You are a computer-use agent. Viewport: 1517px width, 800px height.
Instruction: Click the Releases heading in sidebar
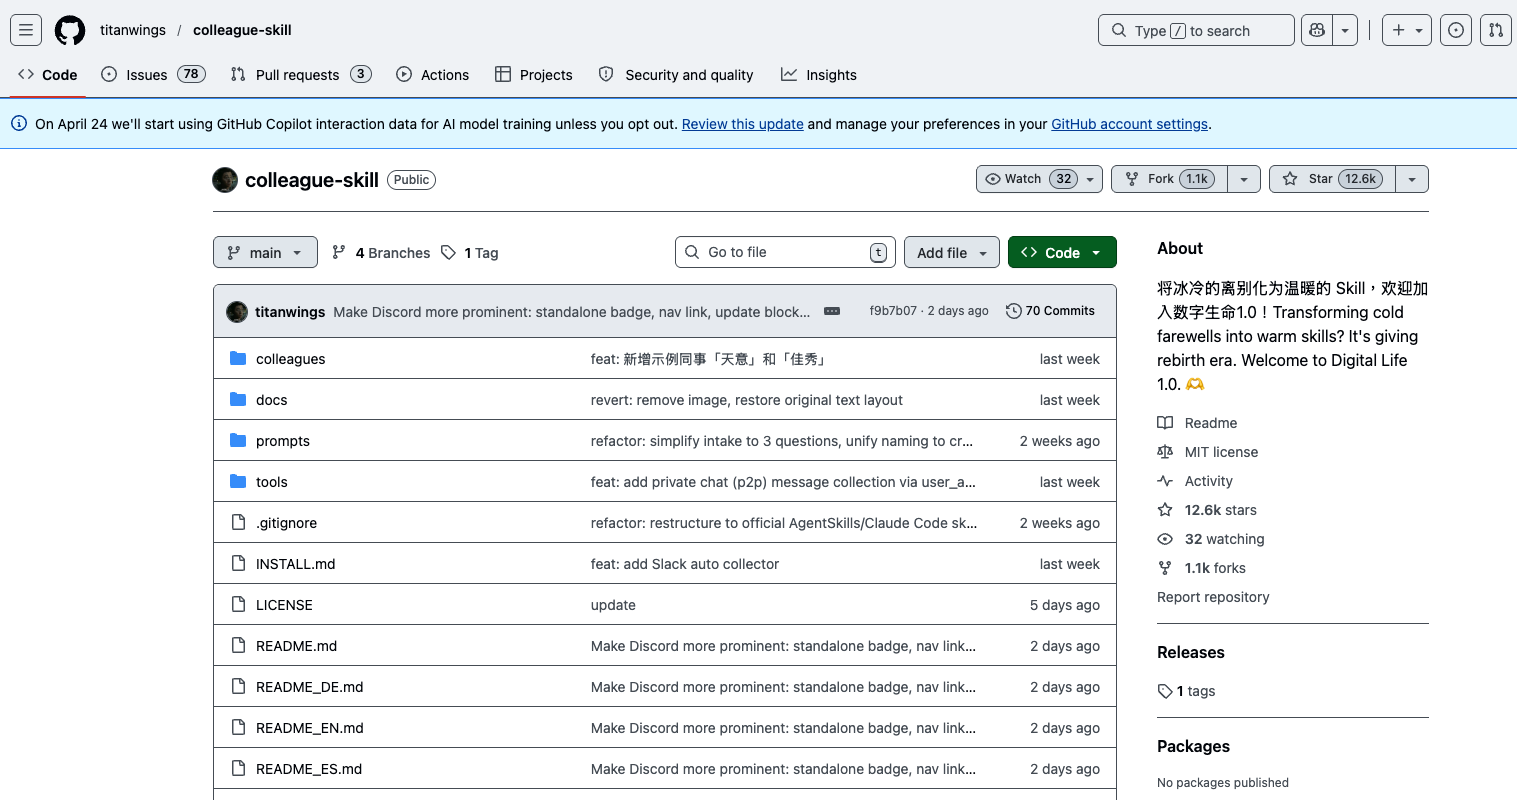(x=1190, y=652)
